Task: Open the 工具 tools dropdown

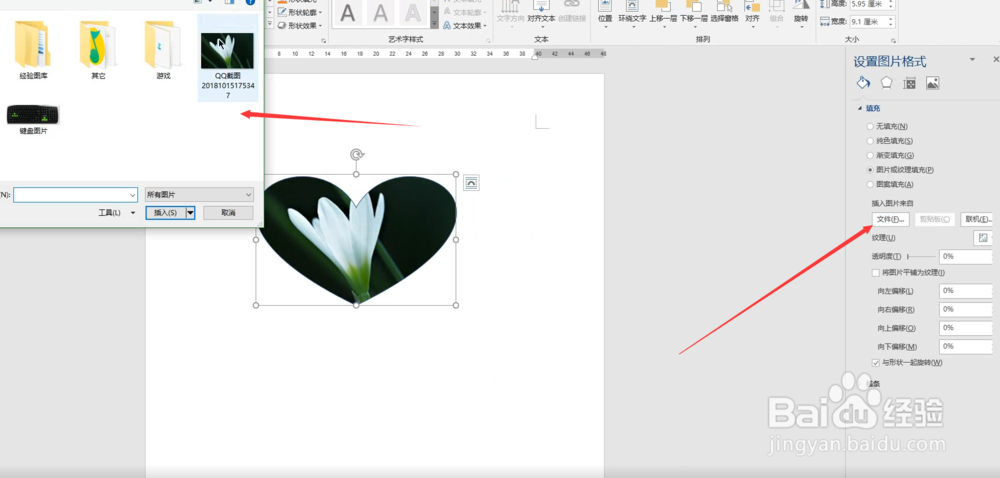Action: click(116, 213)
